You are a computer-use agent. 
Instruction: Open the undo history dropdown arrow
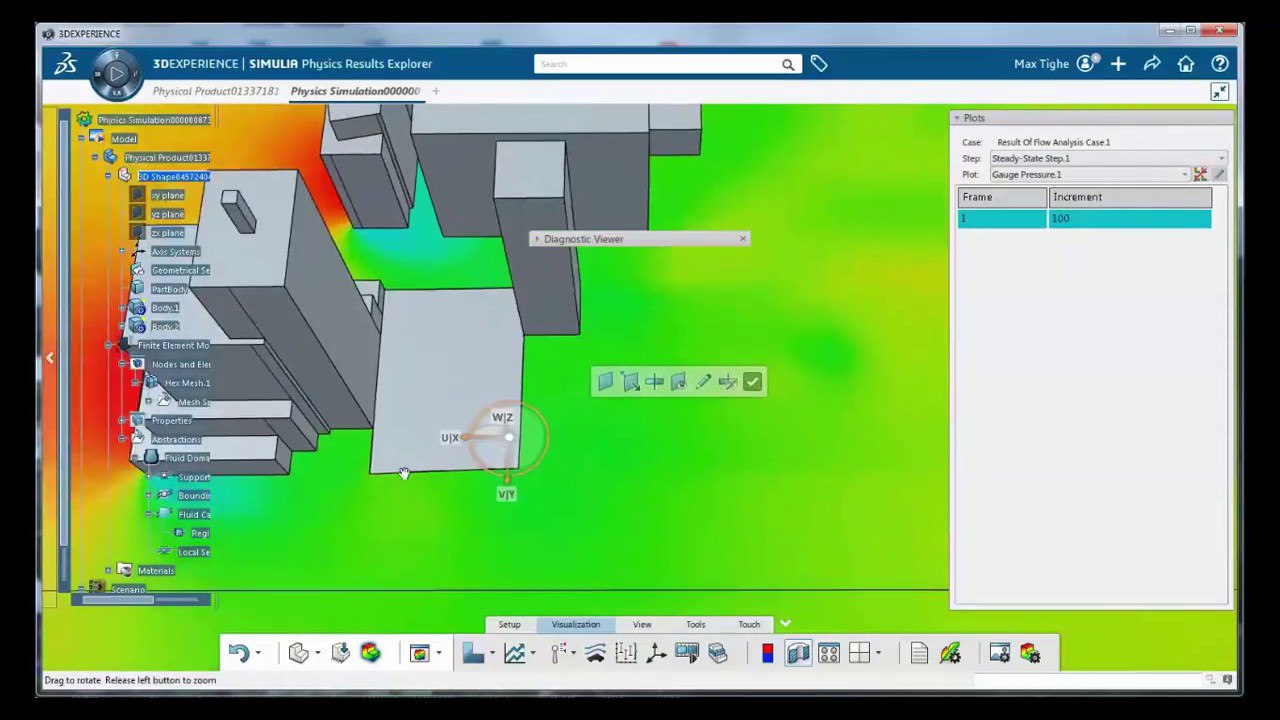258,653
